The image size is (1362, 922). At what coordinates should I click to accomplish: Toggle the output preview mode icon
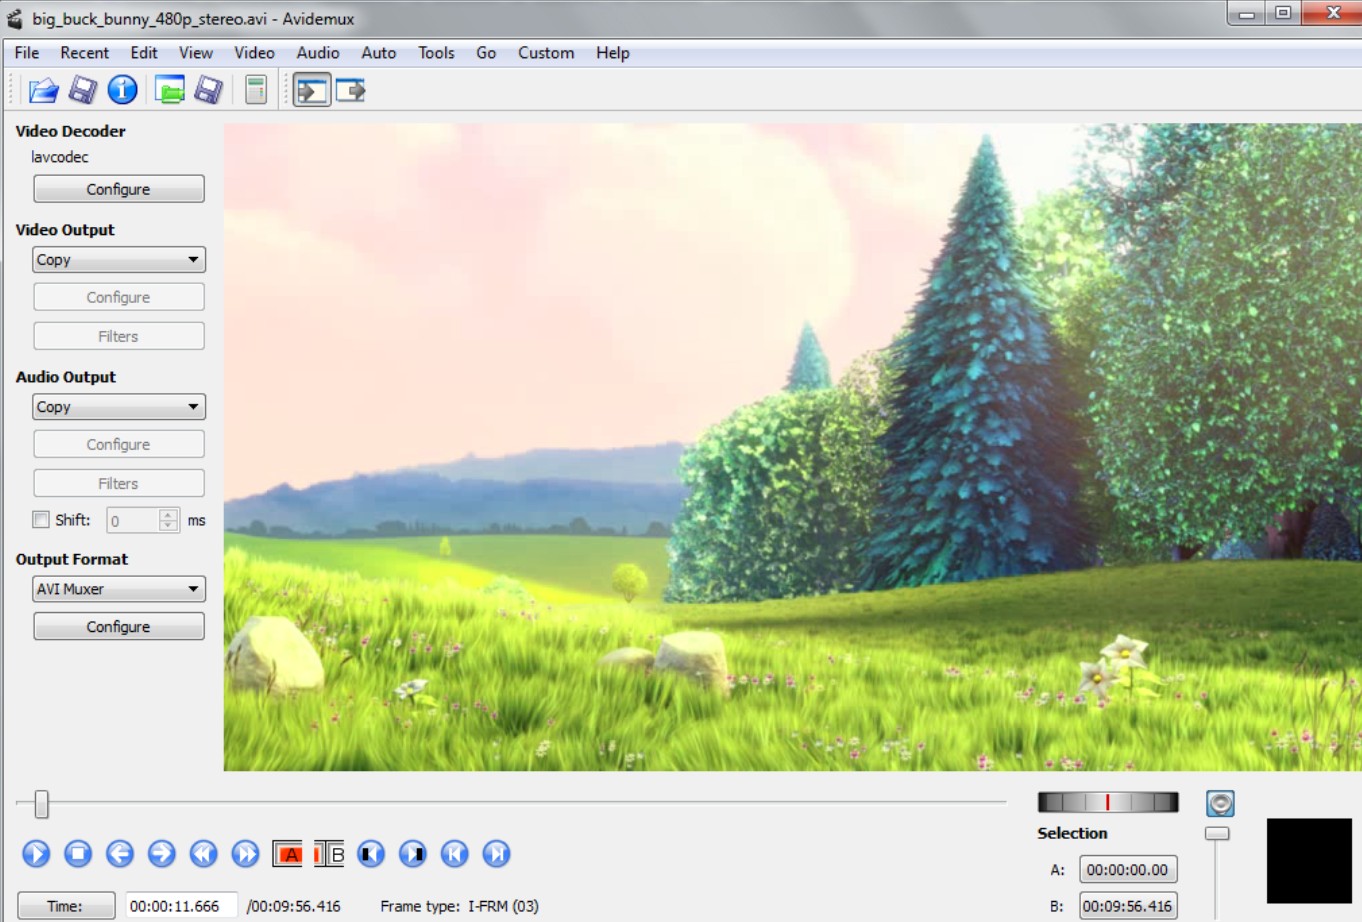click(350, 91)
